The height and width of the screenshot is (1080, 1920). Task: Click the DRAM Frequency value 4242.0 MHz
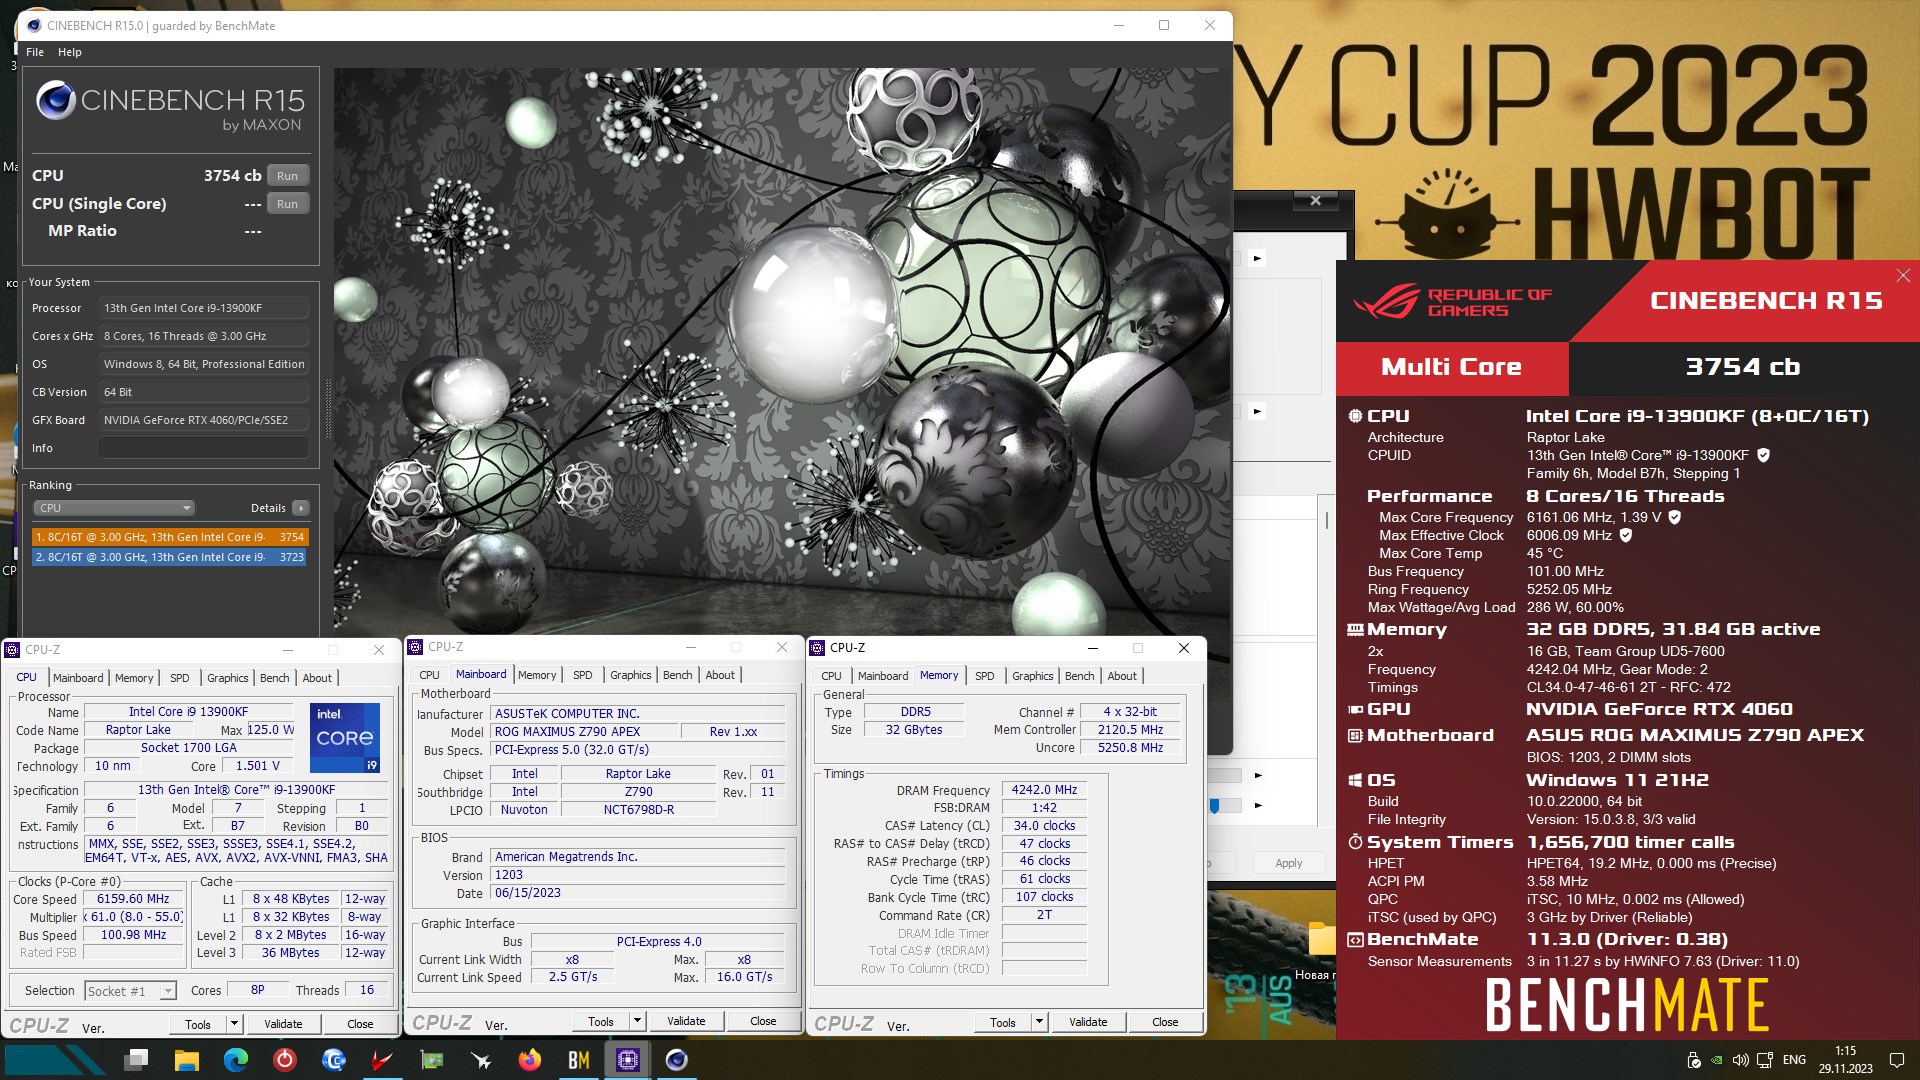(1044, 790)
